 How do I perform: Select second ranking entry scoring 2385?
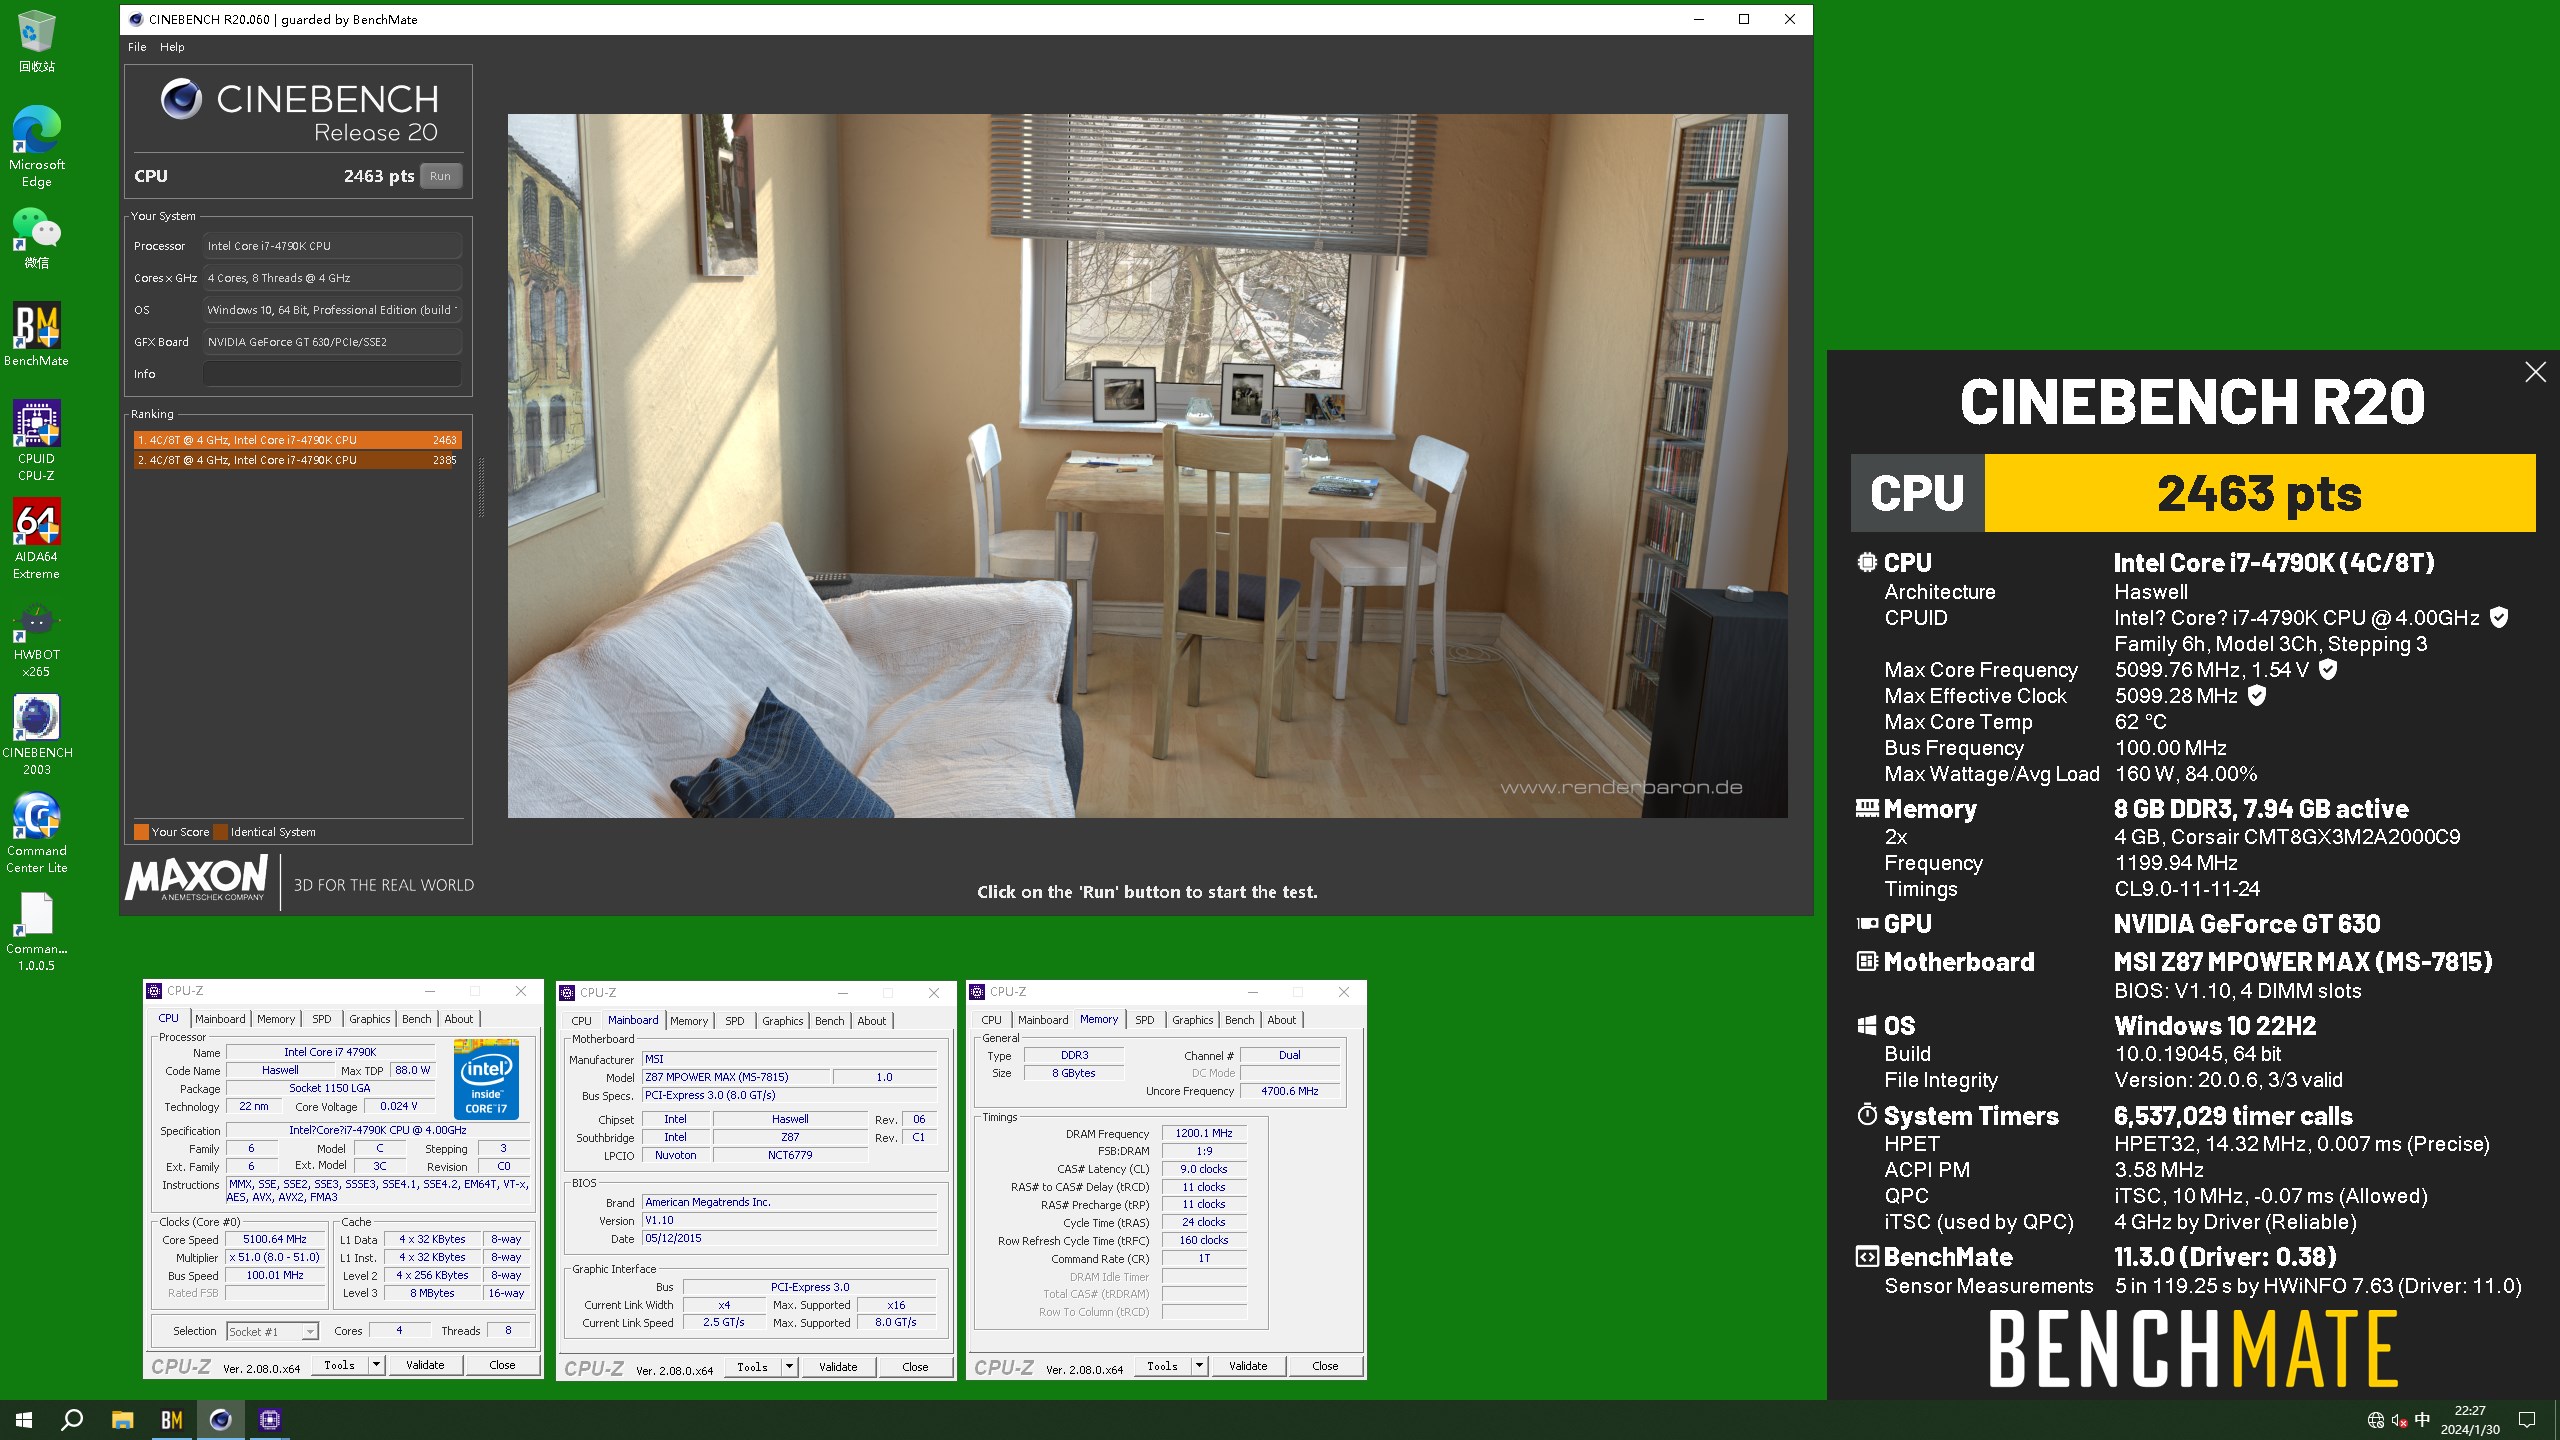(297, 460)
